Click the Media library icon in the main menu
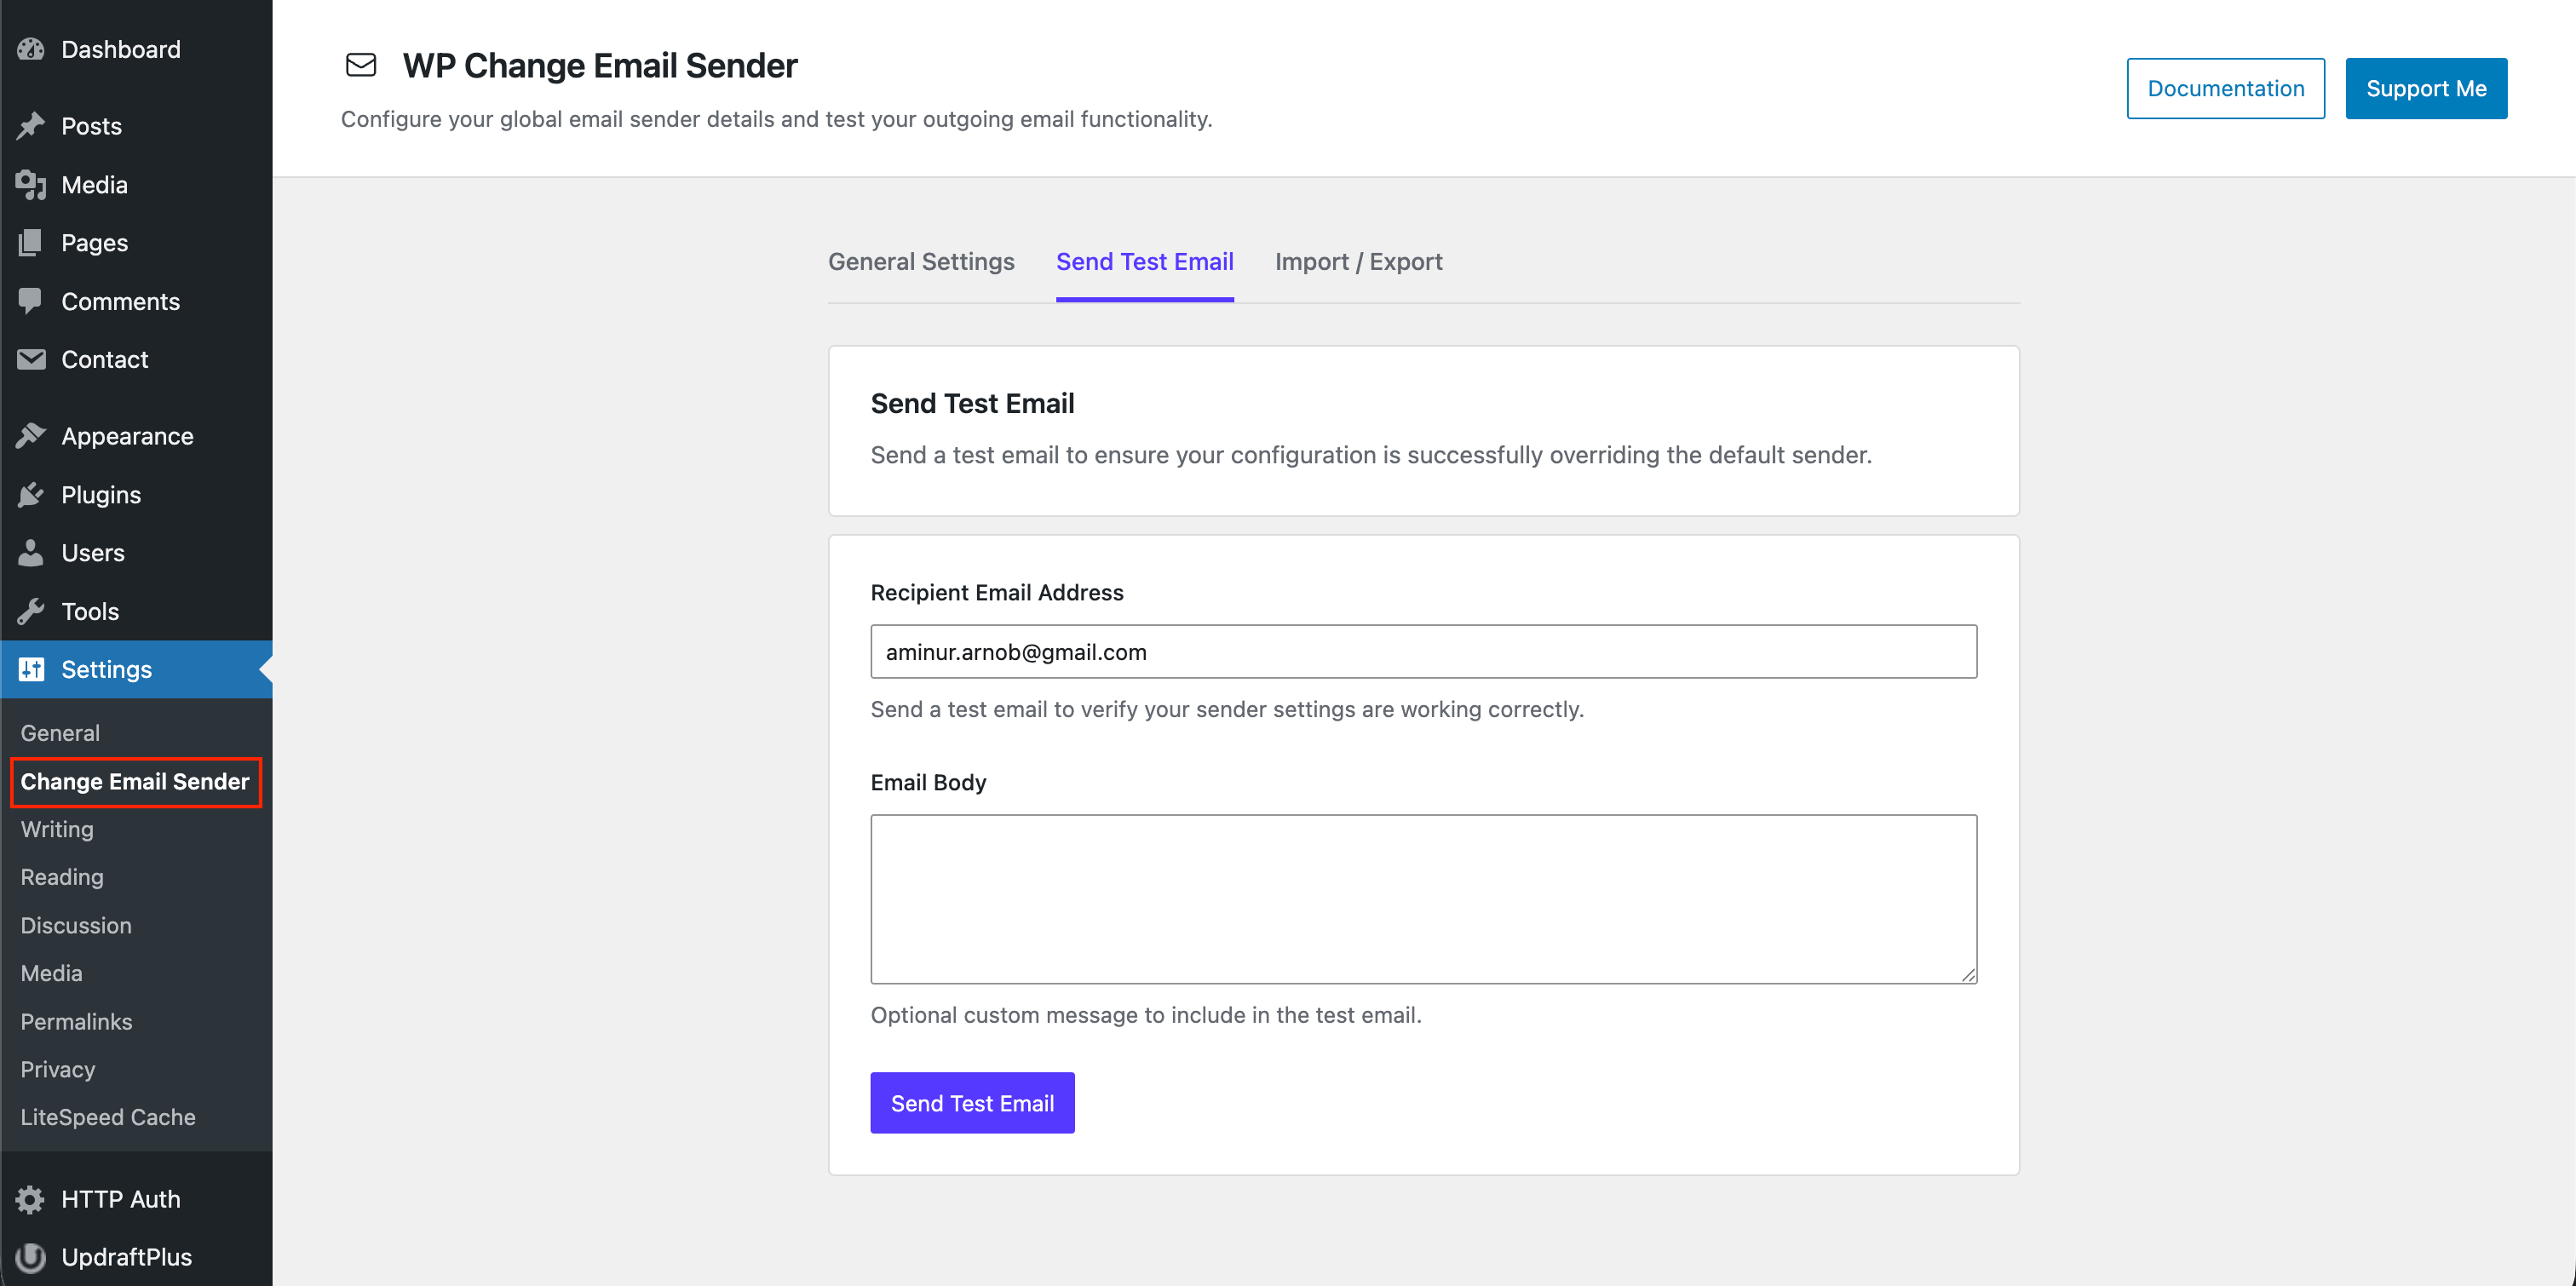The image size is (2576, 1286). coord(31,184)
